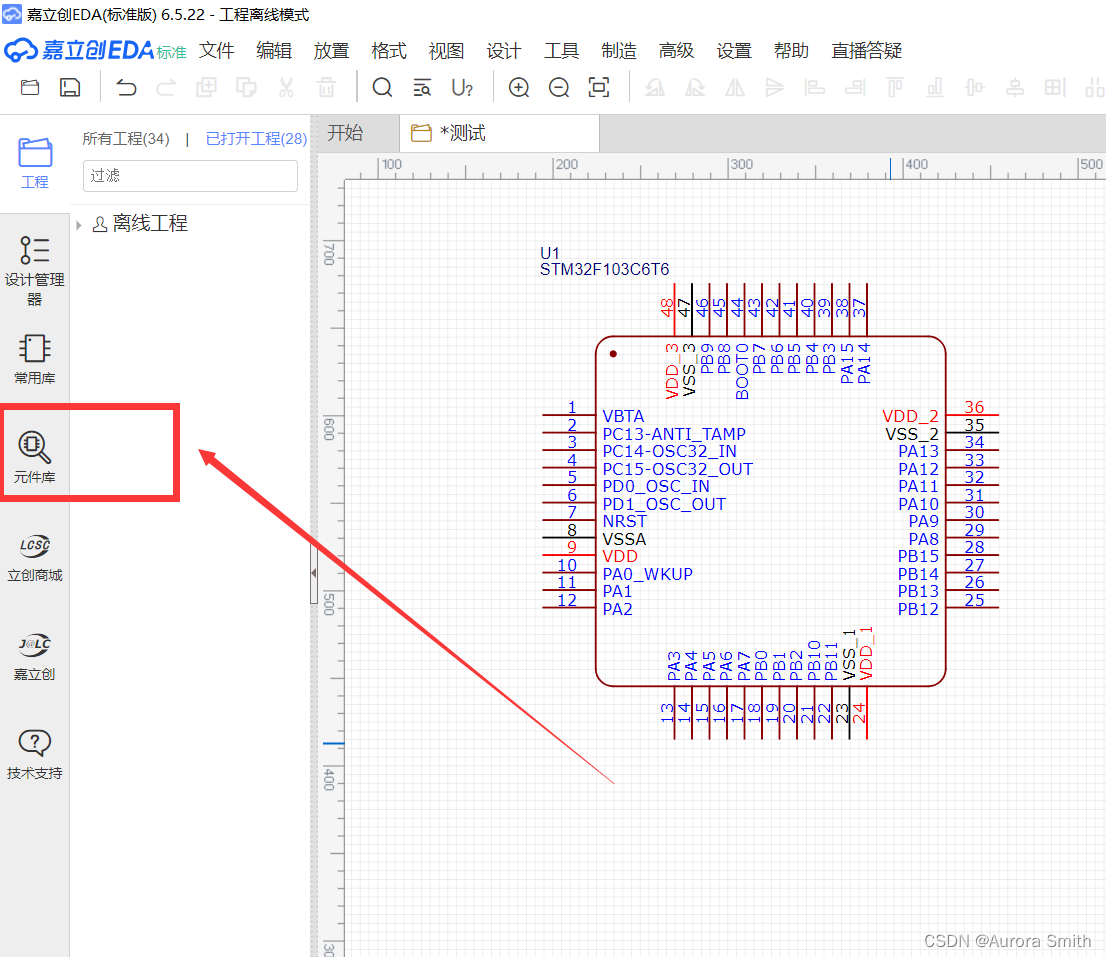The width and height of the screenshot is (1106, 957).
Task: Click the align left toolbar icon
Action: (815, 87)
